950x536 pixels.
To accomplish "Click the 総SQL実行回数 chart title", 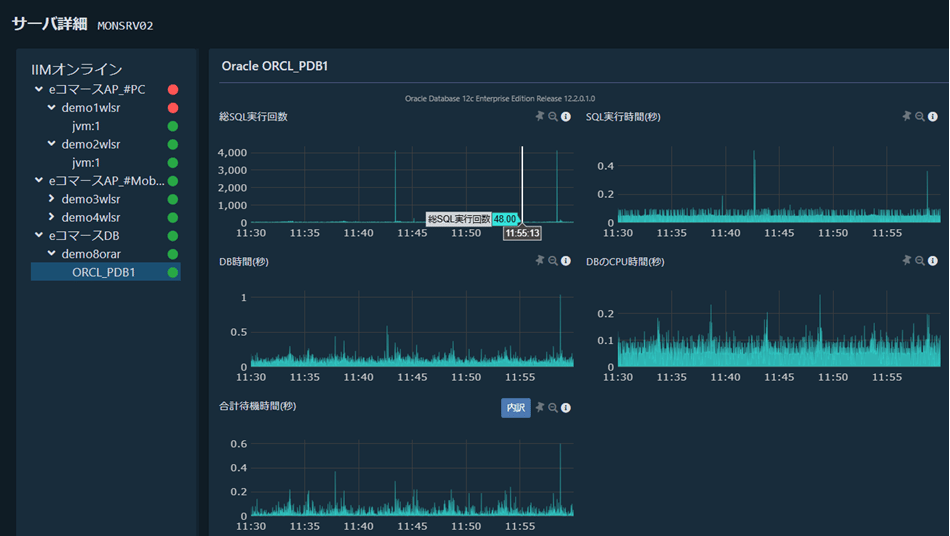I will 253,116.
